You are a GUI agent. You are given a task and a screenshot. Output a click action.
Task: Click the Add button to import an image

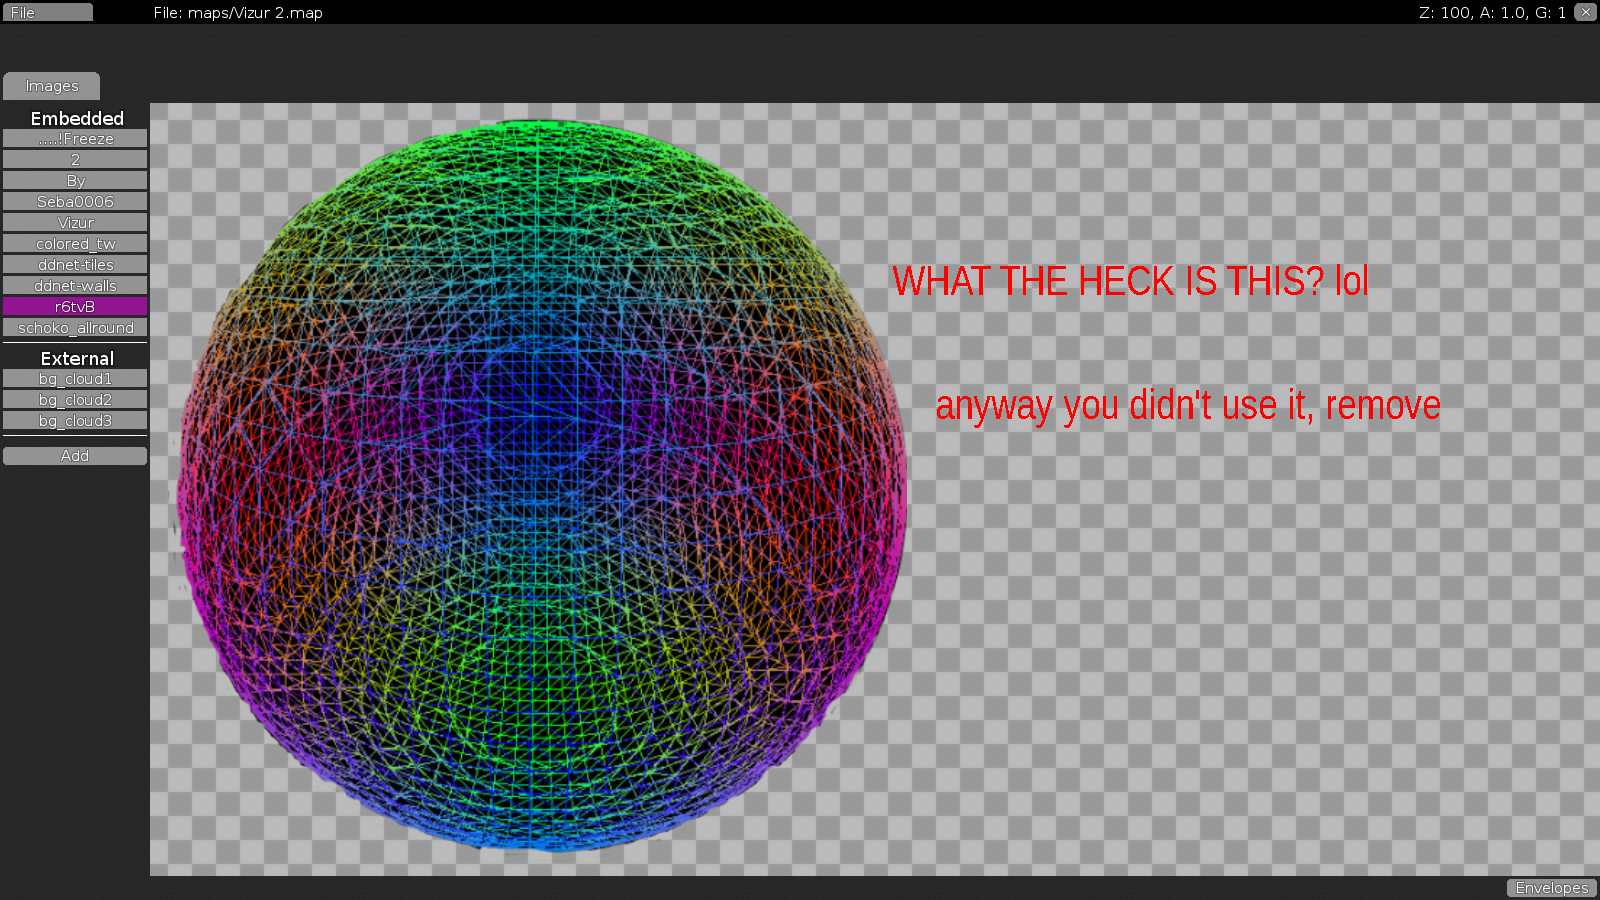pos(74,455)
